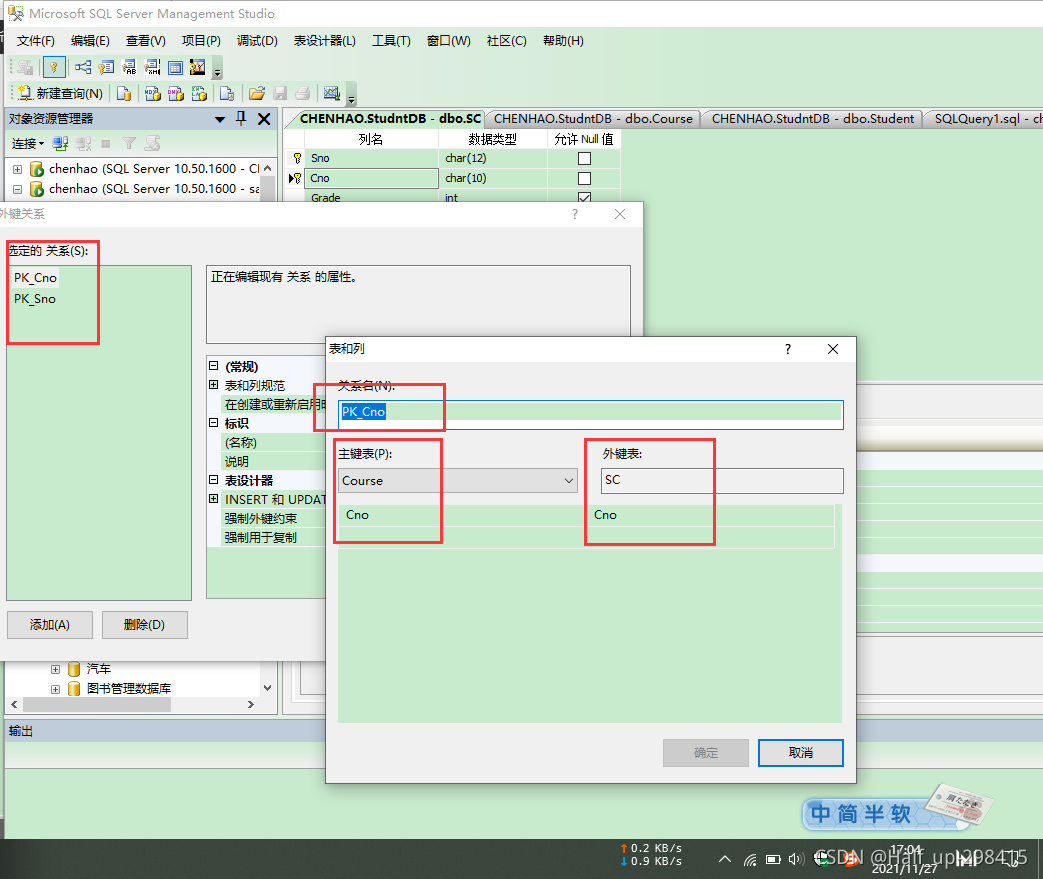Click Connect Object Explorer icon

pyautogui.click(x=61, y=143)
